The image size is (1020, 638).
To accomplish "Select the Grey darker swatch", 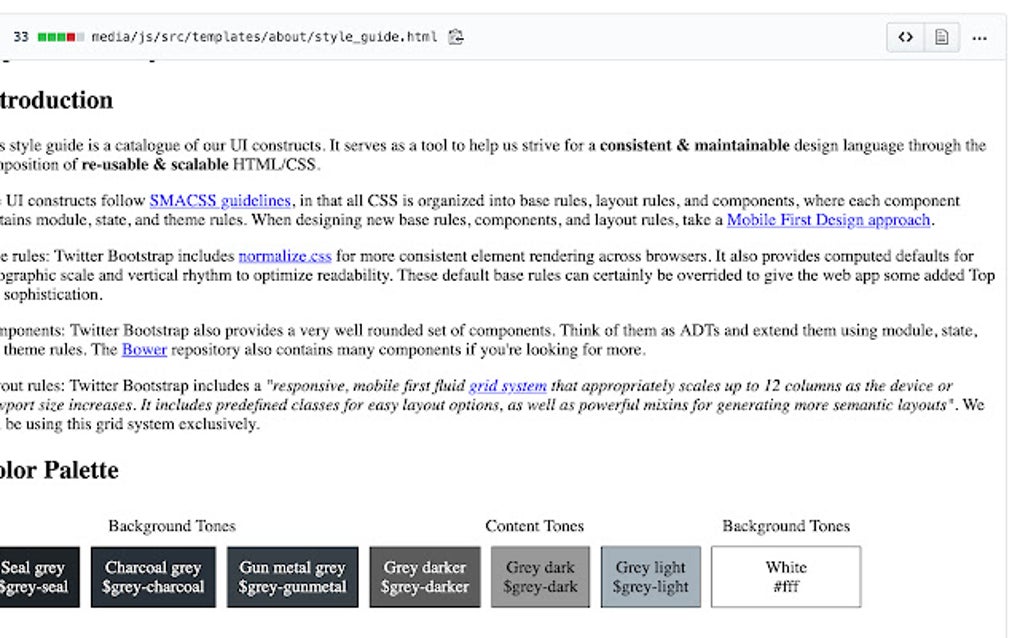I will click(x=425, y=577).
